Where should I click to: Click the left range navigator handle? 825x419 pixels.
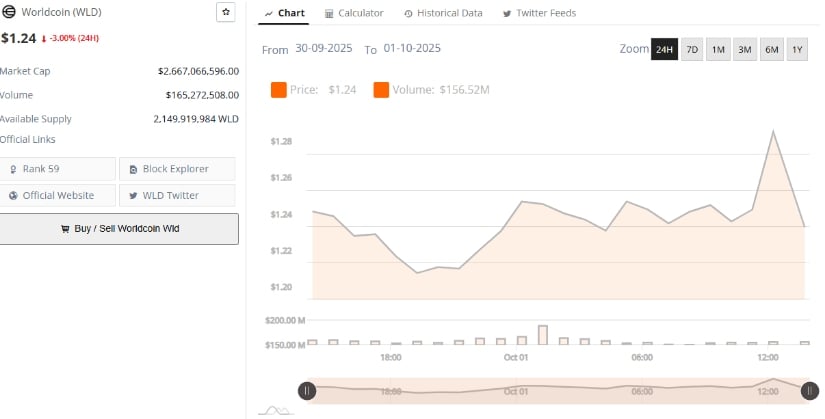tap(308, 391)
